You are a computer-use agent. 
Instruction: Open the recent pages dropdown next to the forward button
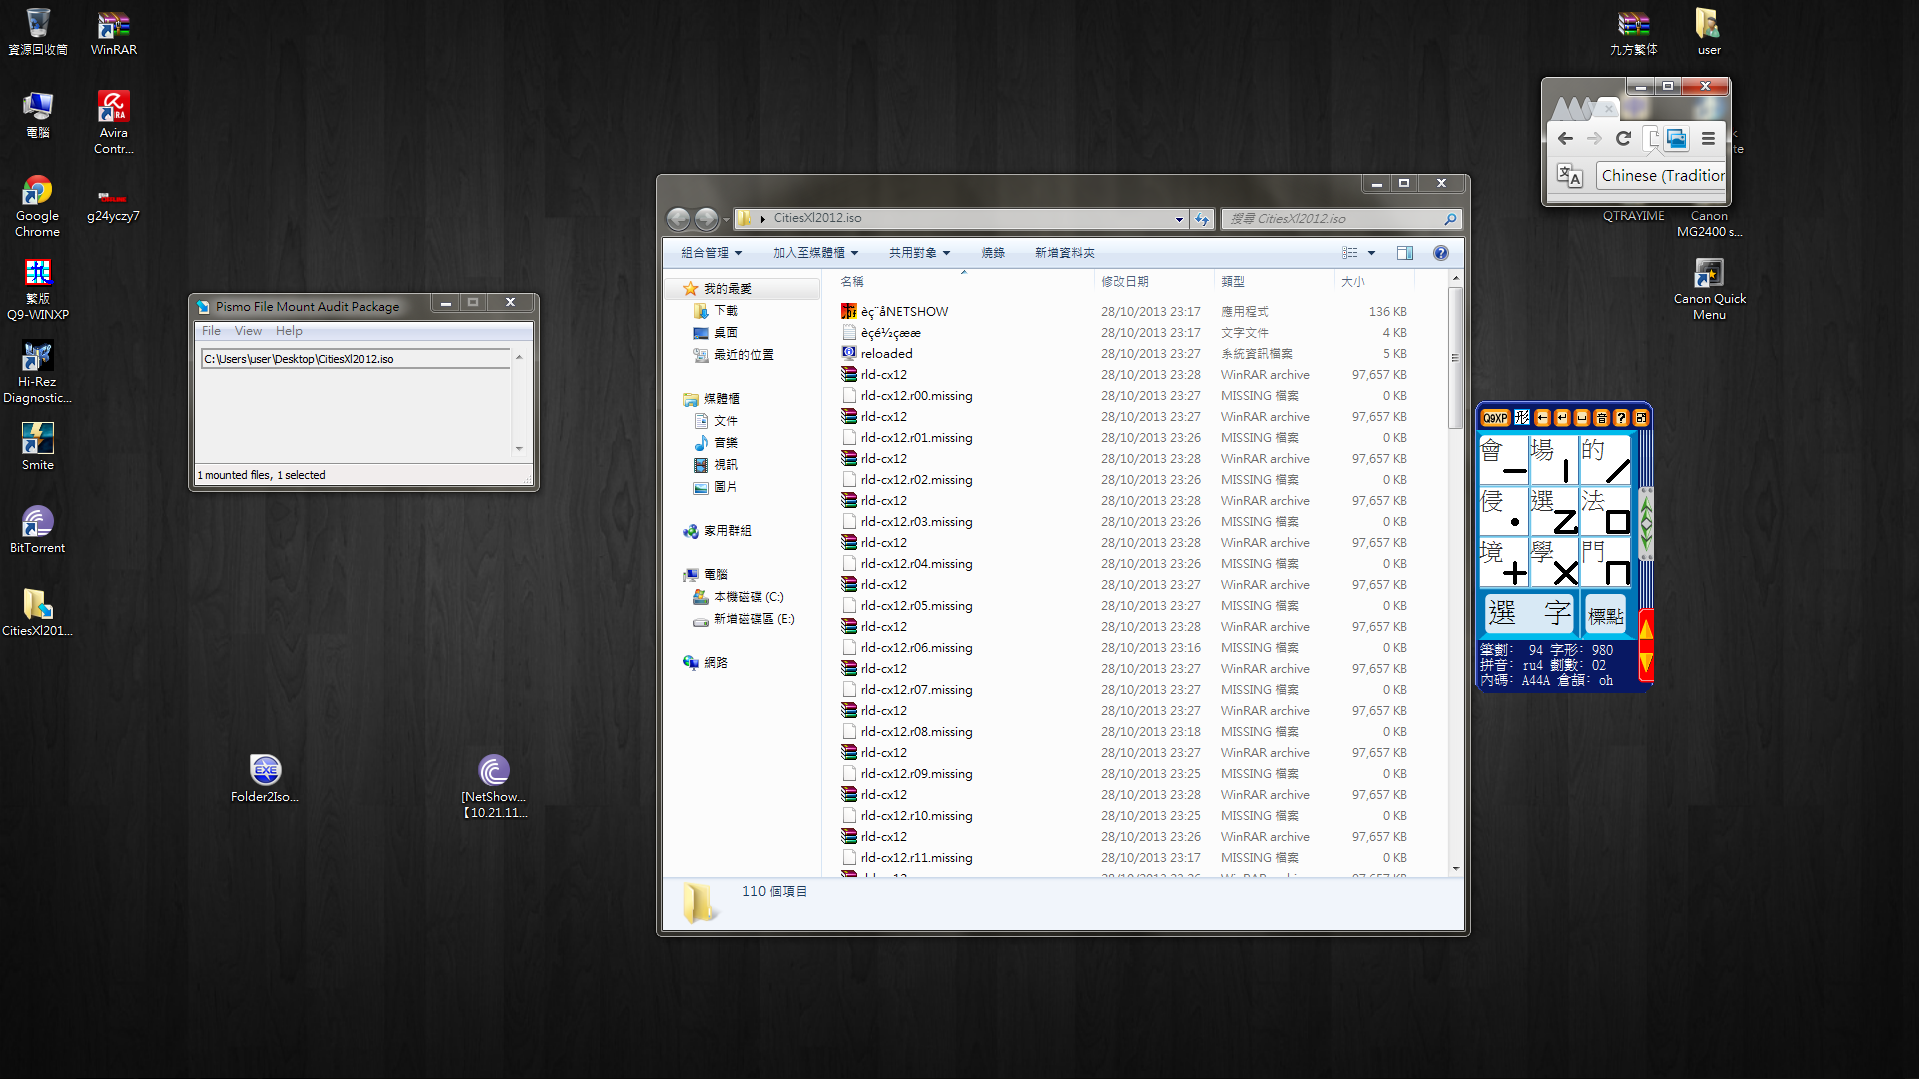coord(726,219)
